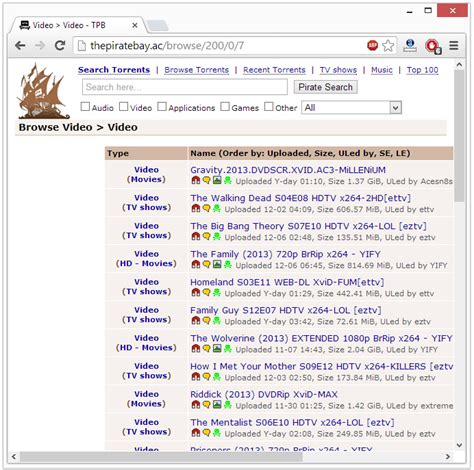Viewport: 474px width, 470px height.
Task: Open The Family (2013) 720p BrRip link
Action: point(285,254)
